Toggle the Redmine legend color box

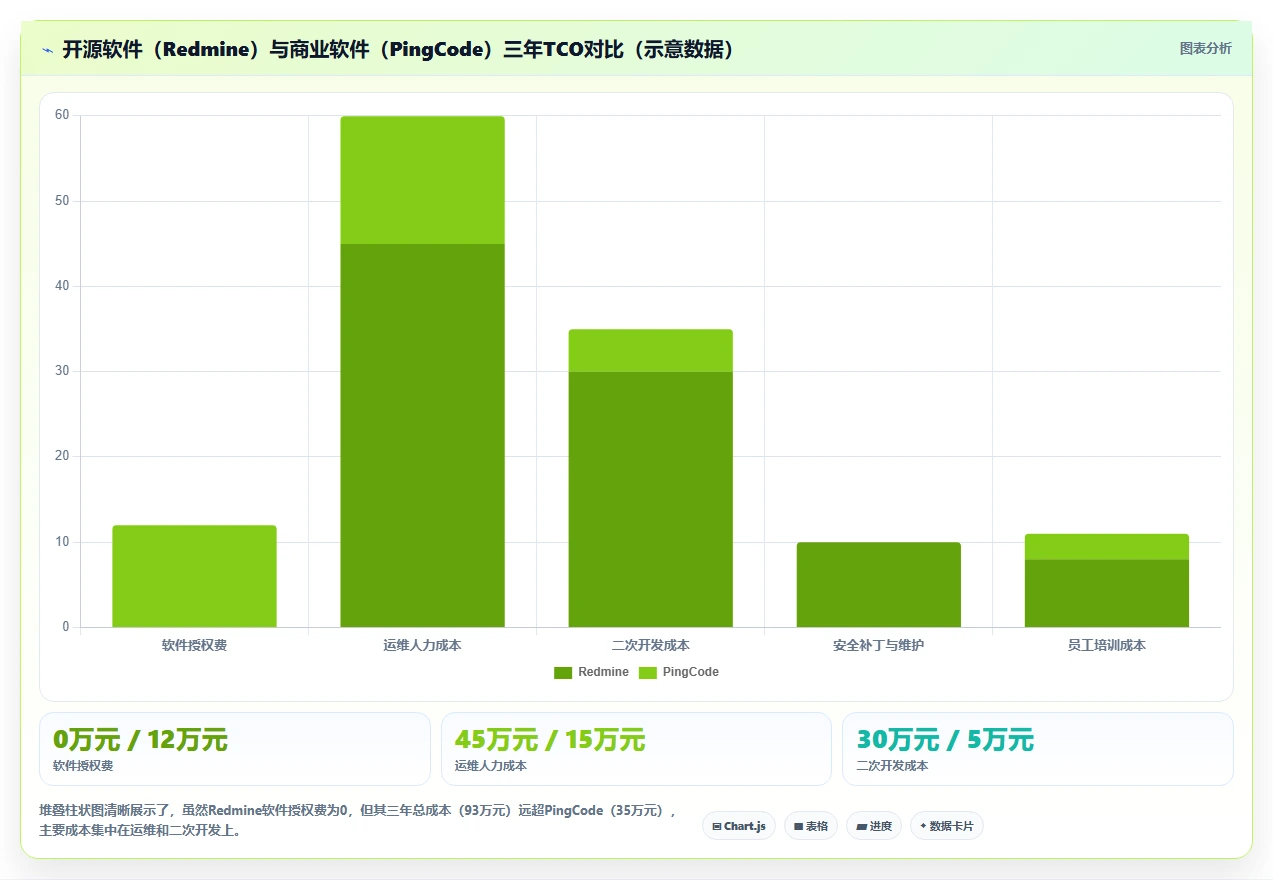coord(563,672)
